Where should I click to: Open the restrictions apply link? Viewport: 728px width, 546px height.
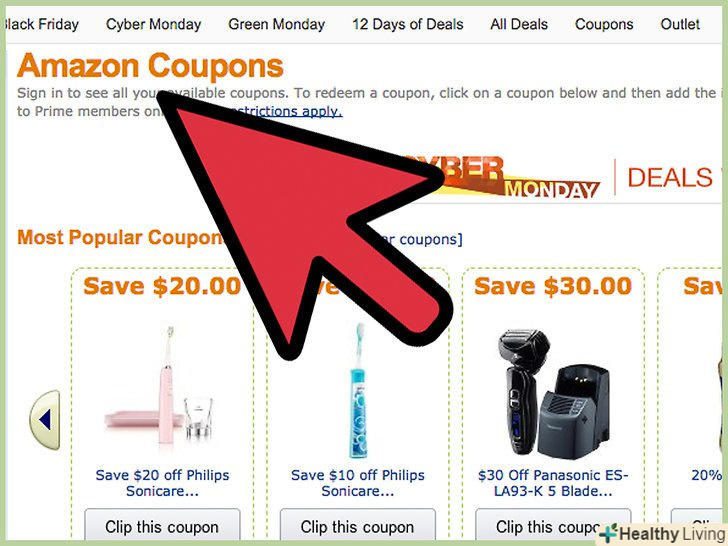click(287, 111)
